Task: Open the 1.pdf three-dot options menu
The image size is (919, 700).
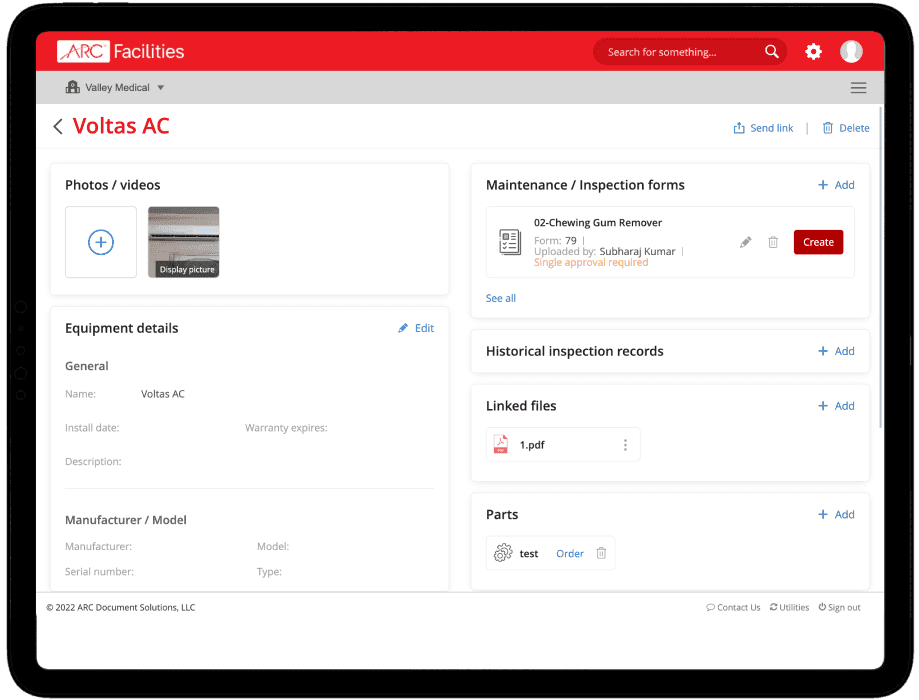Action: tap(626, 445)
